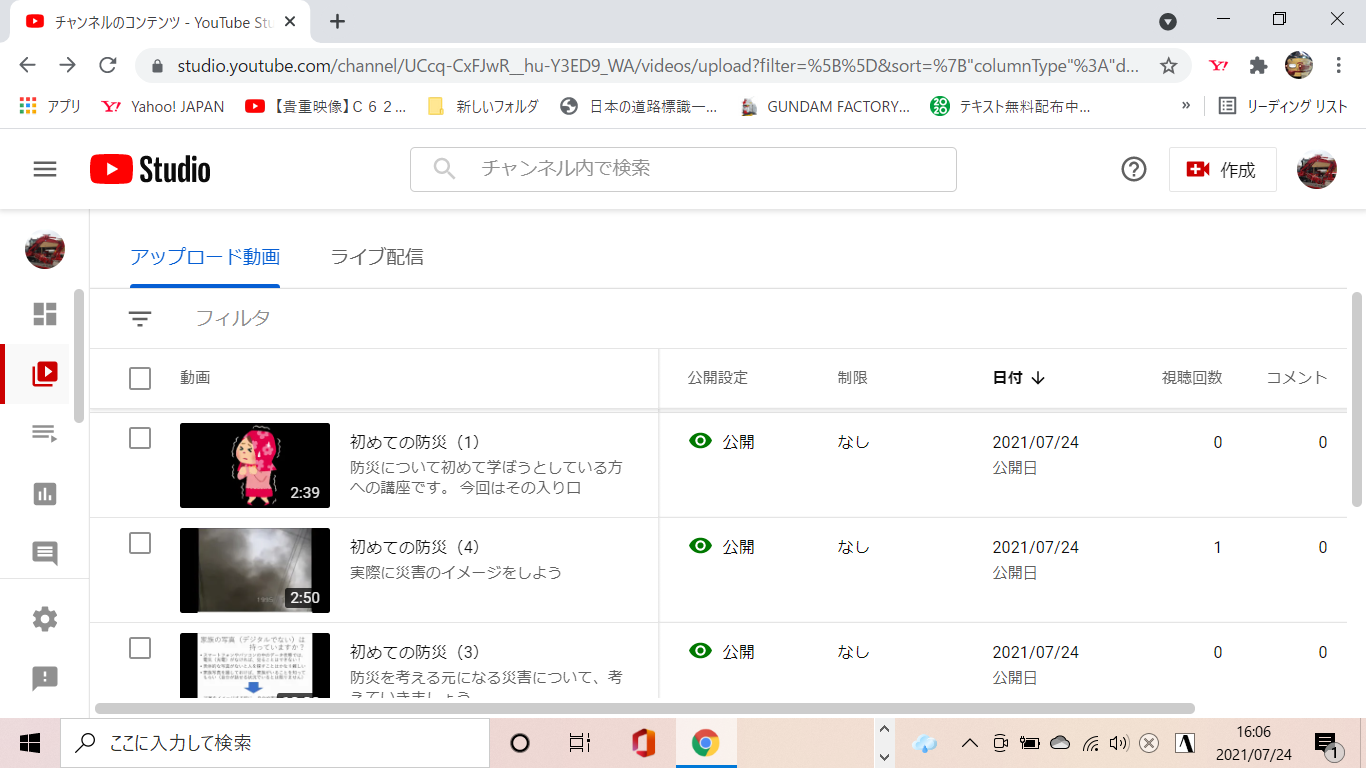Bookmark this page with star icon

coord(1168,66)
